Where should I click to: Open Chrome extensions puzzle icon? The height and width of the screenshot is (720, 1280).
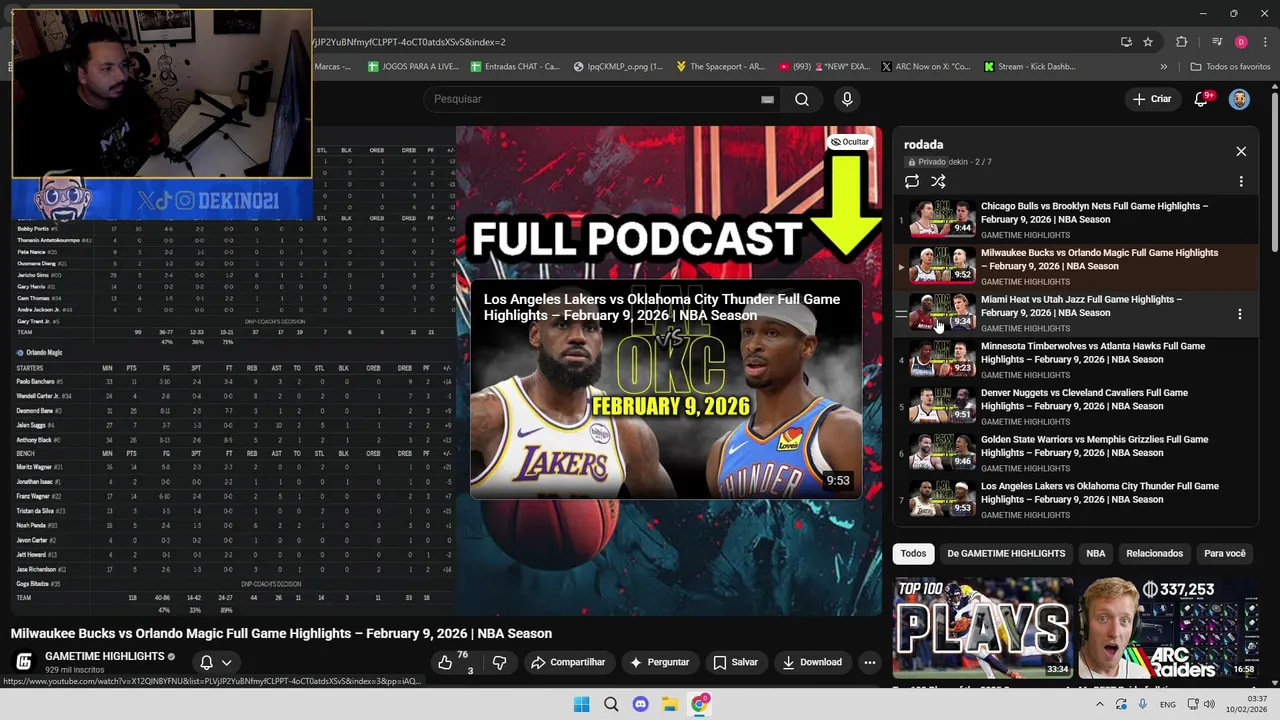point(1182,42)
